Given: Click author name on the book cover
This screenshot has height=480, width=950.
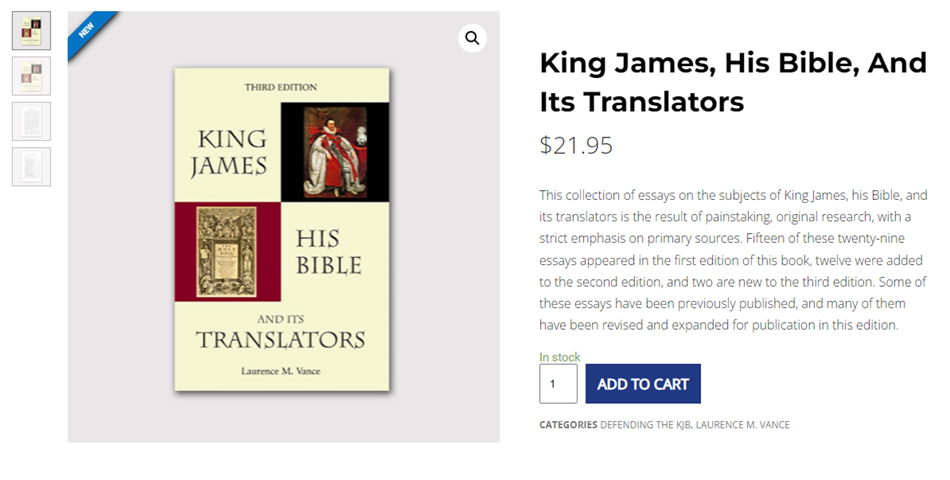Looking at the screenshot, I should [281, 371].
